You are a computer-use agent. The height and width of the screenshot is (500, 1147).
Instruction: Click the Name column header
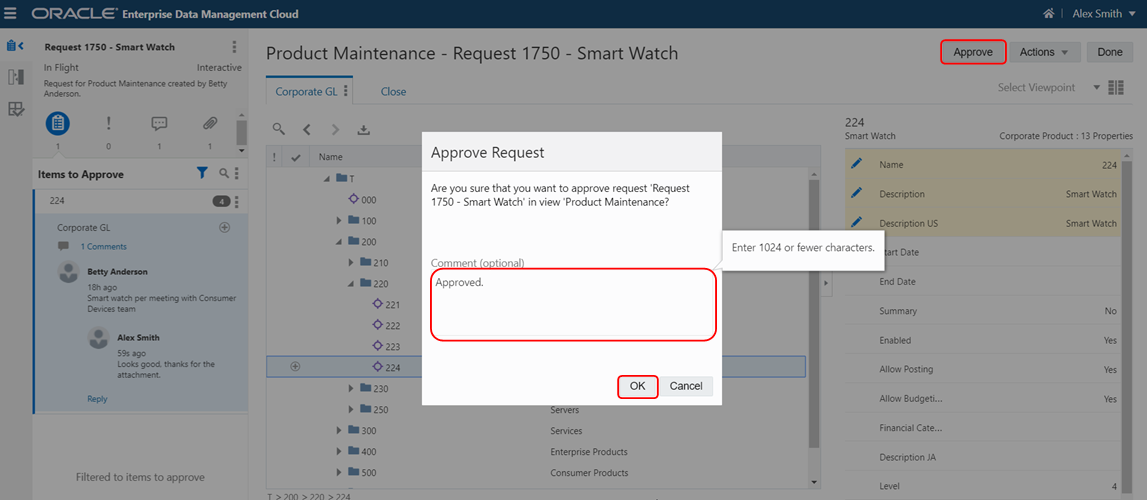(331, 156)
